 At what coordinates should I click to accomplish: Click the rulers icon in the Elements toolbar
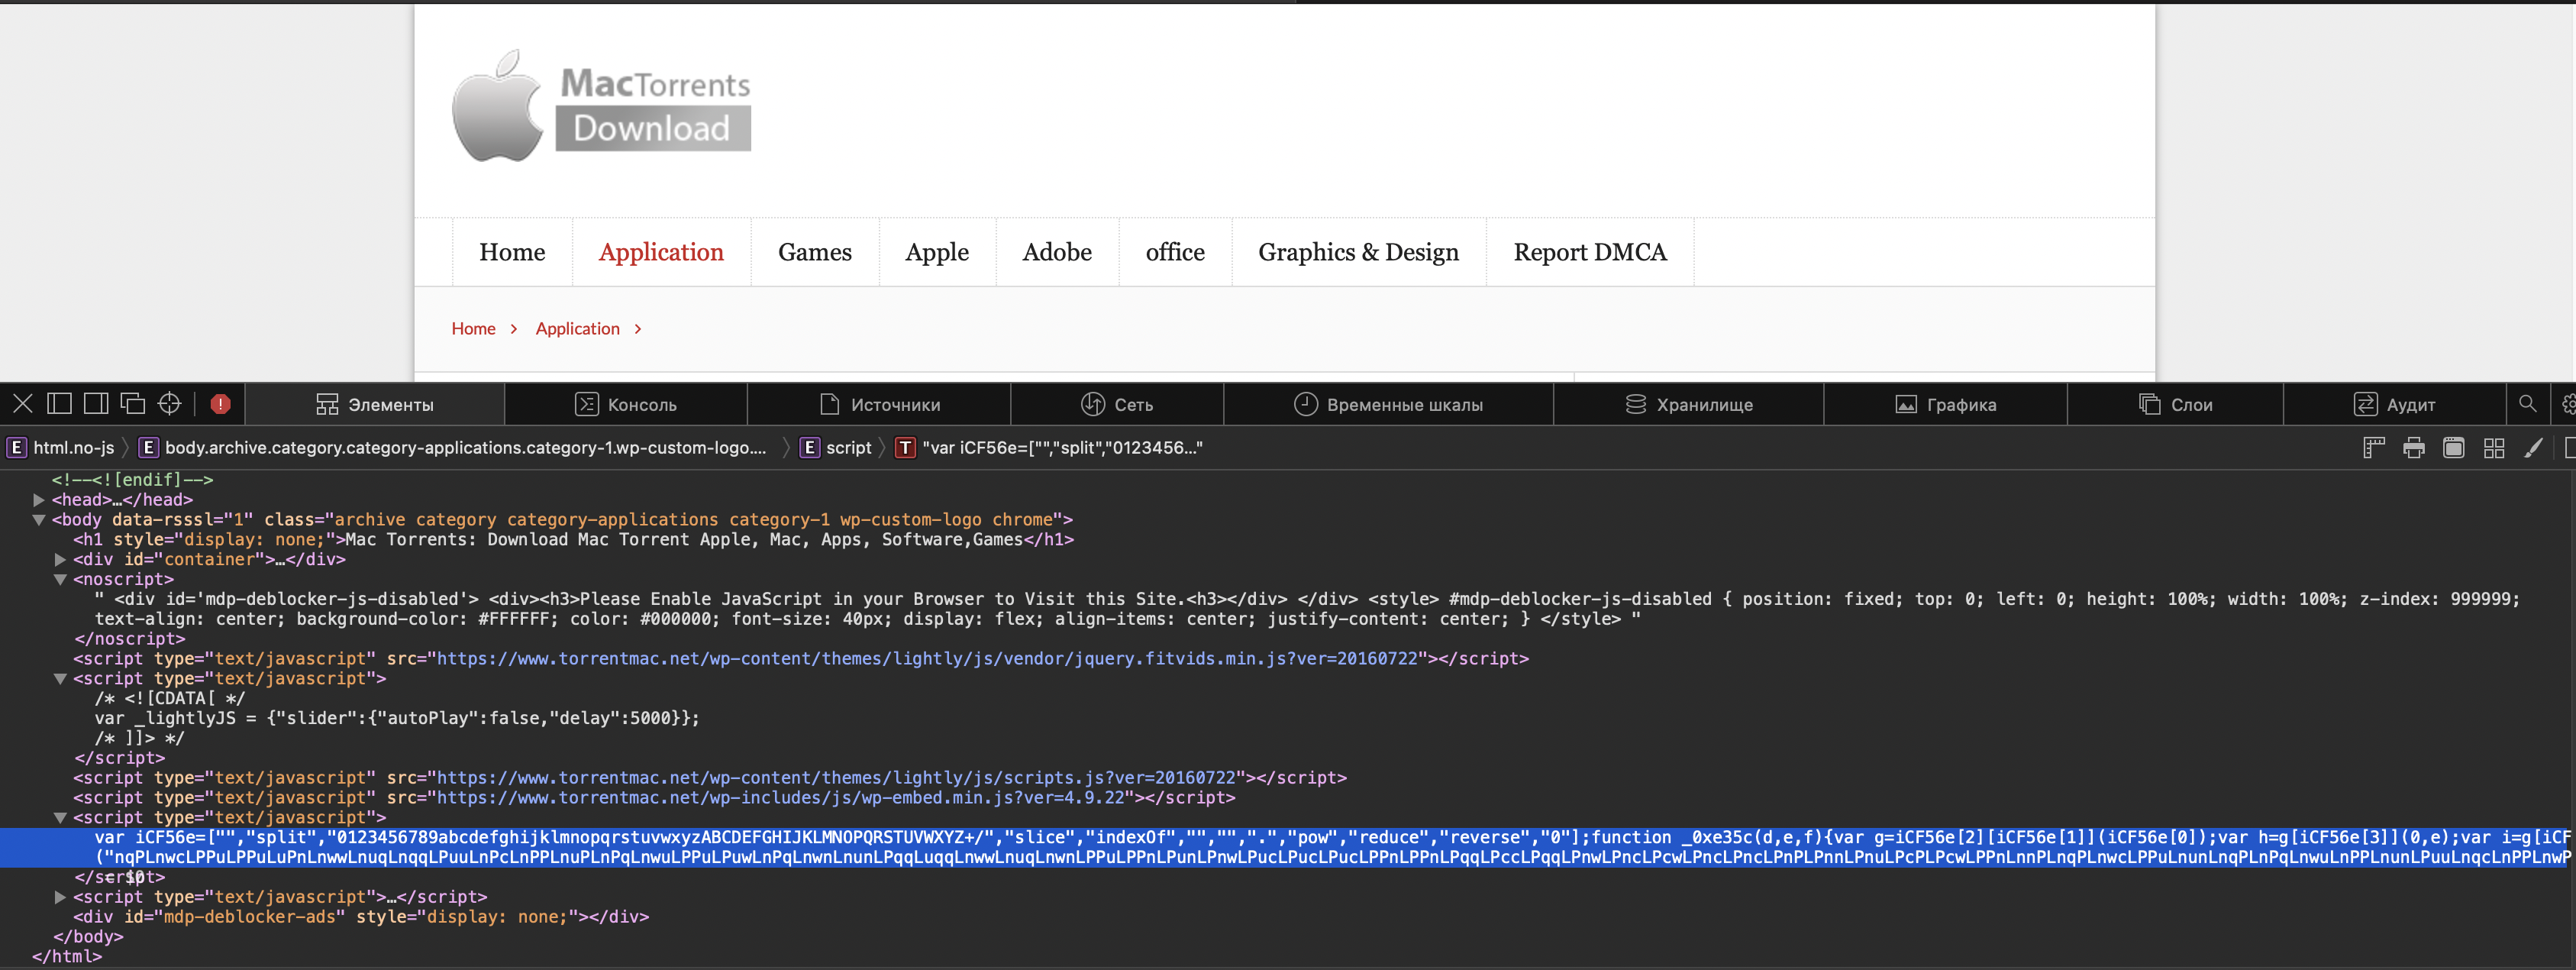2374,447
